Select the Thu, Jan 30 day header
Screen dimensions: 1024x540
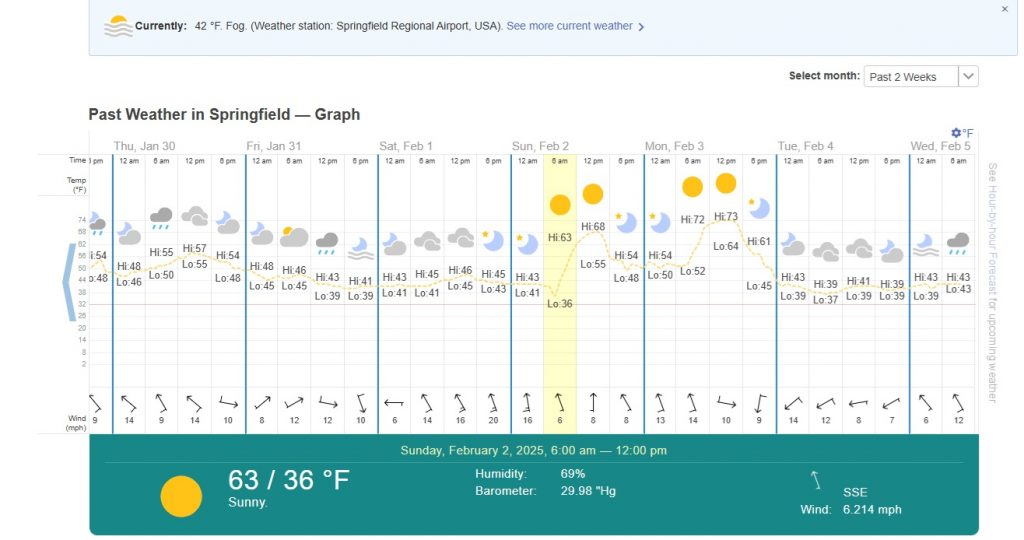[x=144, y=146]
